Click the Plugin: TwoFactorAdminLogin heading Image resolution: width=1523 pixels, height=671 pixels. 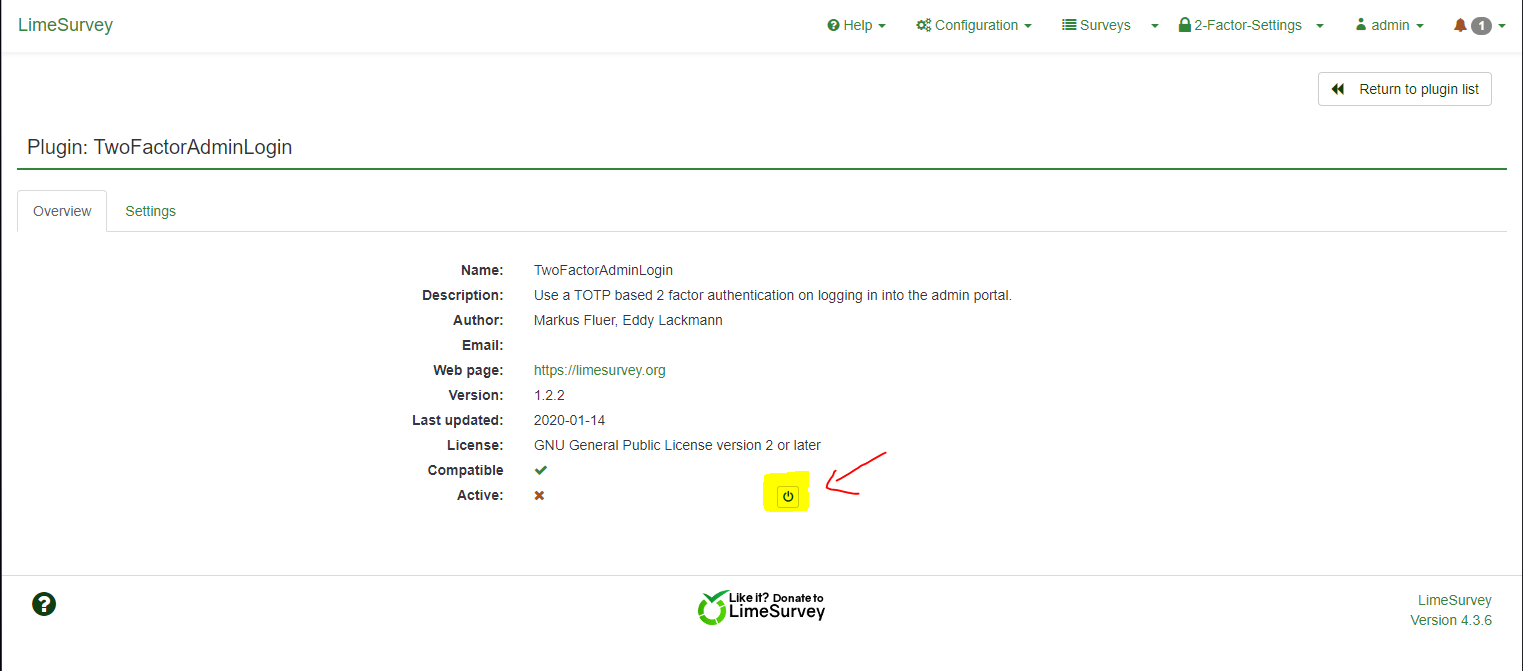pyautogui.click(x=160, y=147)
